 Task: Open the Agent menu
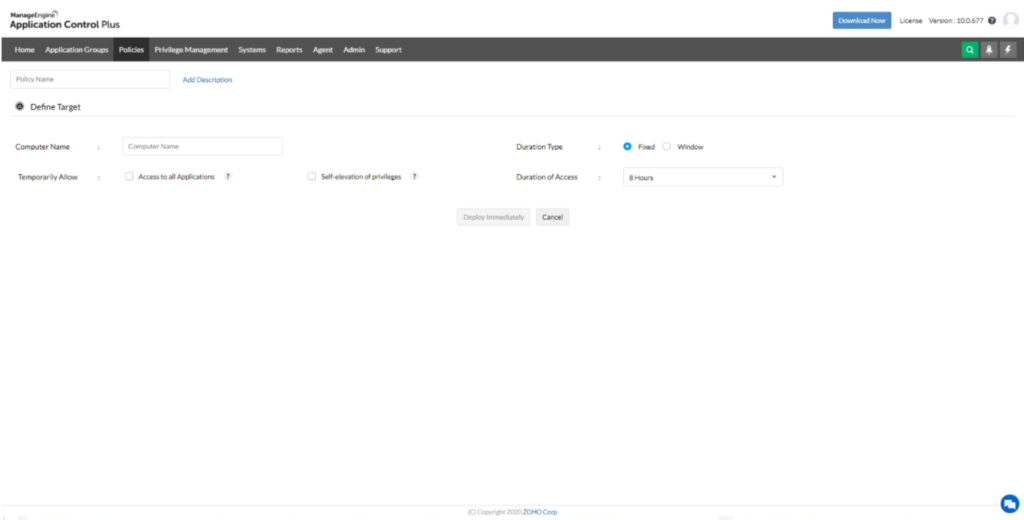pos(323,50)
